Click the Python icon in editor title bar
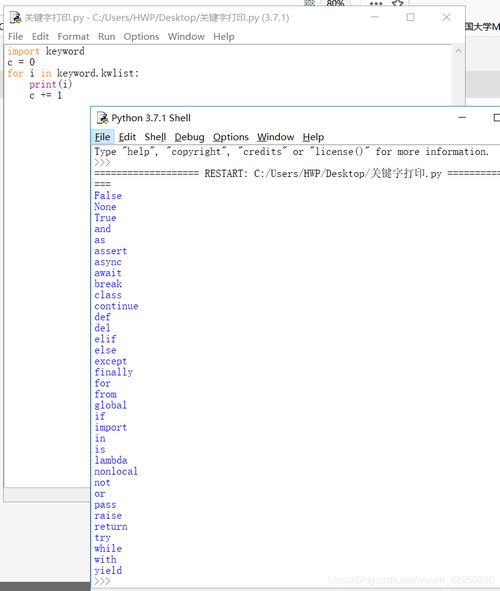The width and height of the screenshot is (500, 591). (15, 18)
